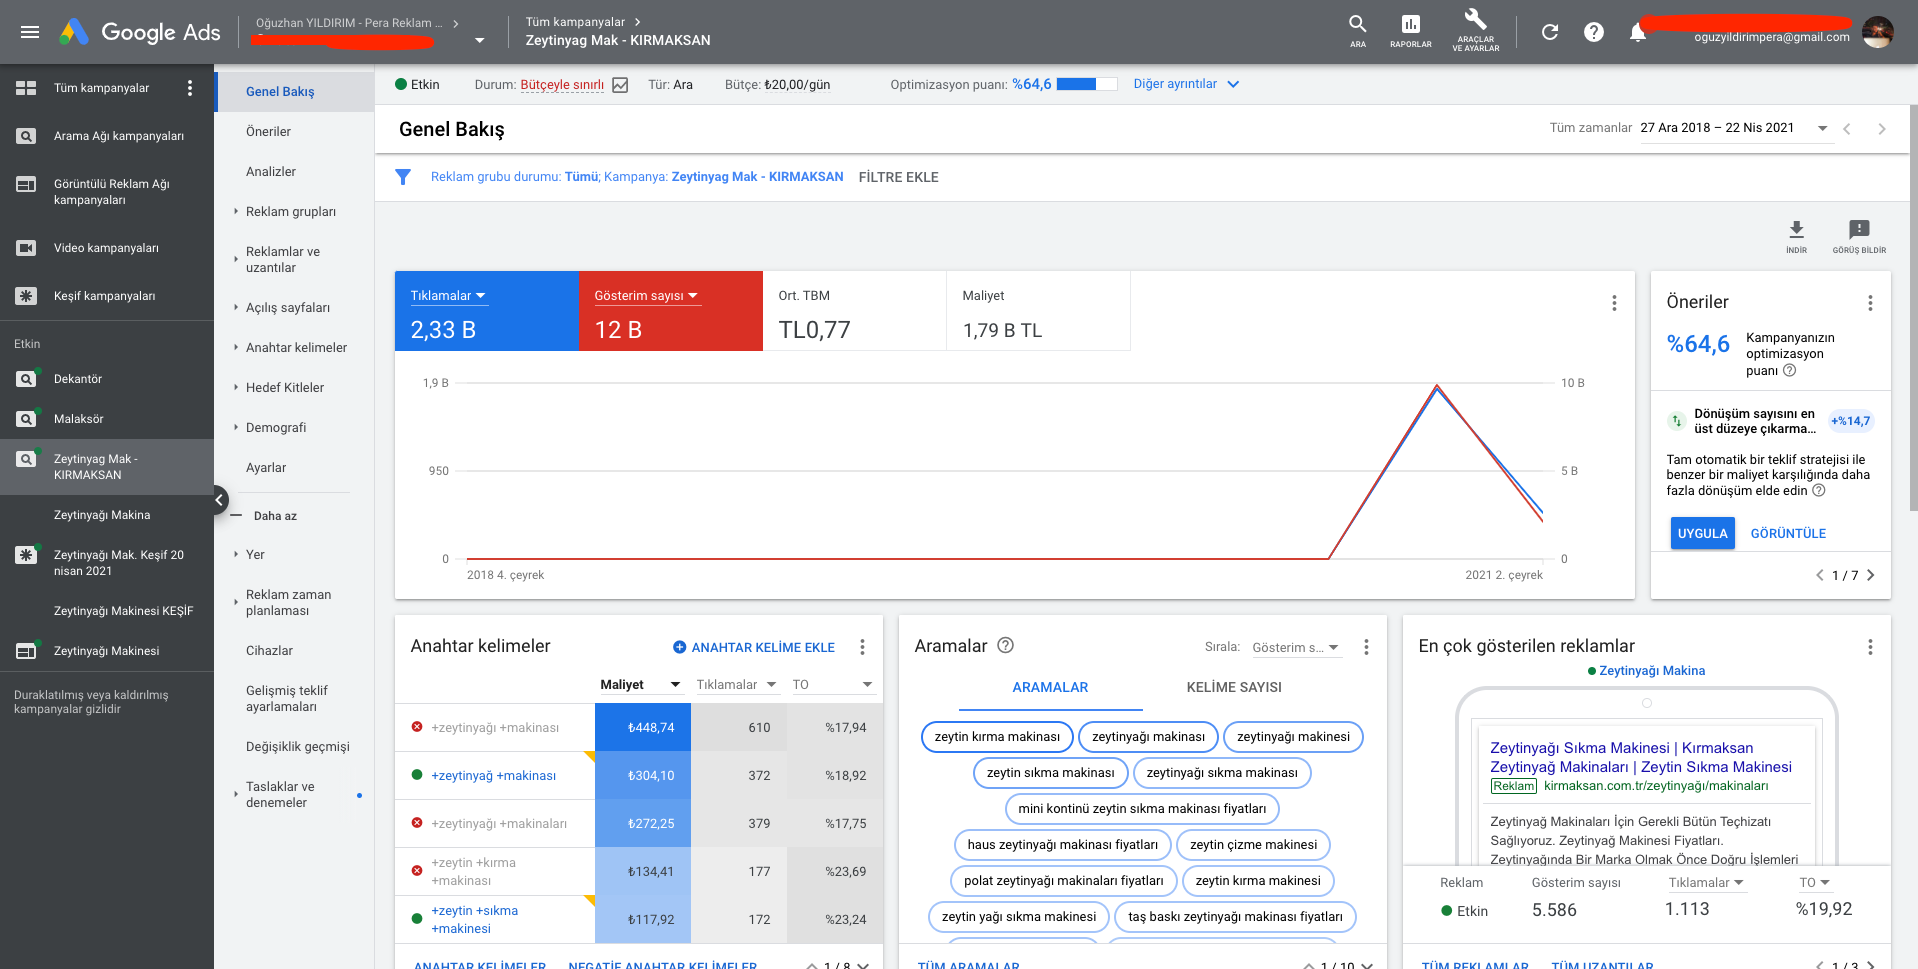The height and width of the screenshot is (969, 1918).
Task: Click the Google Ads logo
Action: (139, 32)
